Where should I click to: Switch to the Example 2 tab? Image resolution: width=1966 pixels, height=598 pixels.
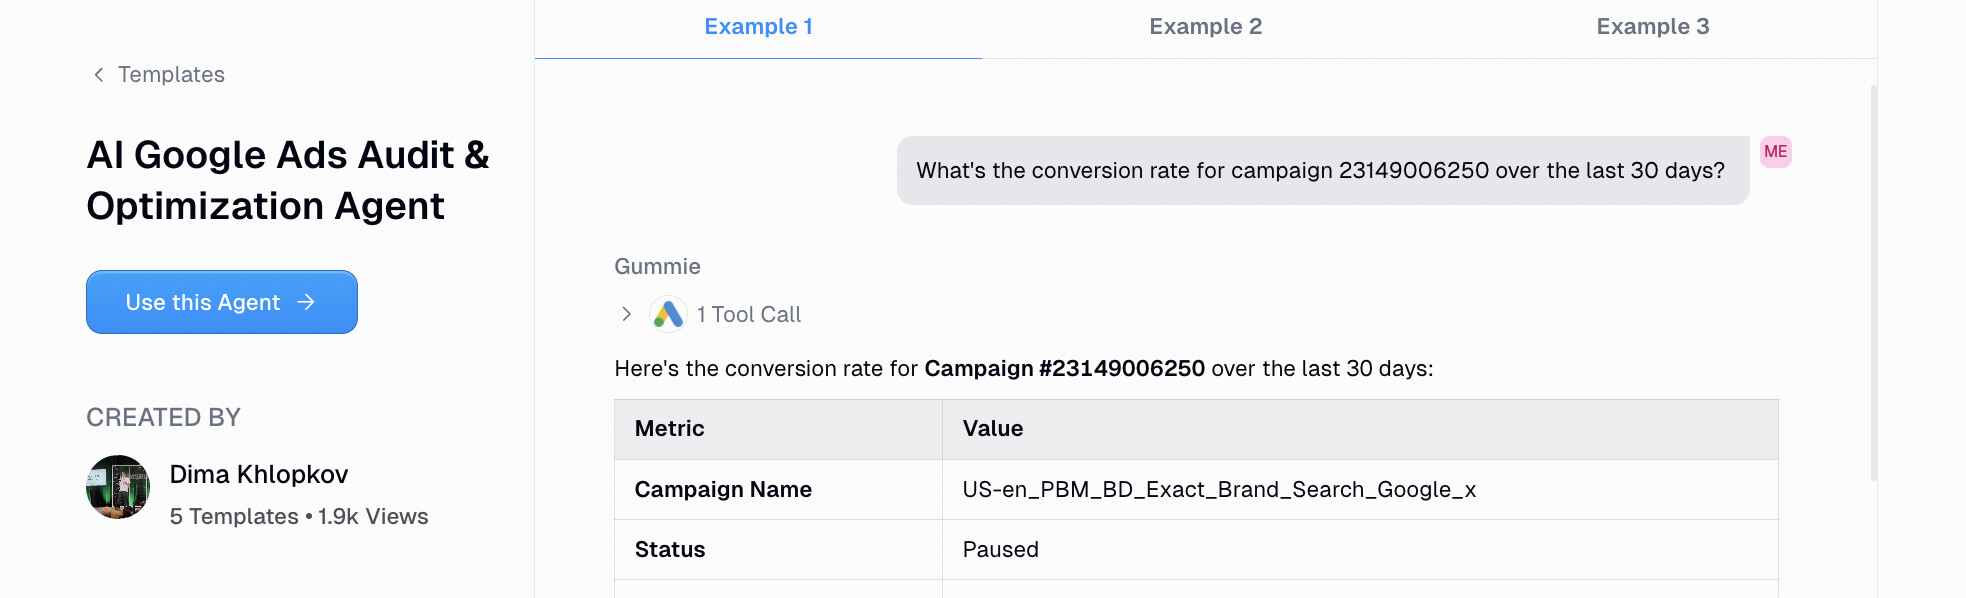[x=1205, y=27]
